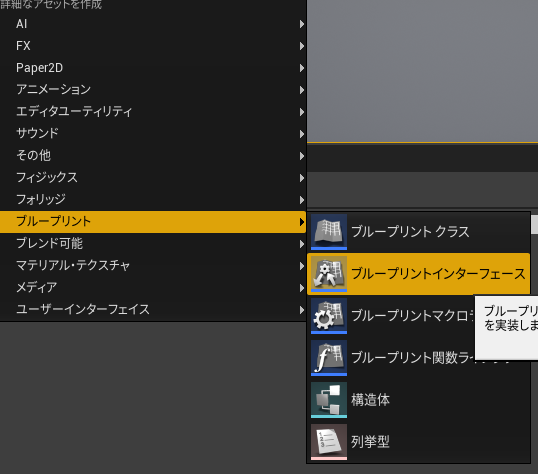
Task: Open the エディタユーティリティ submenu
Action: point(153,112)
